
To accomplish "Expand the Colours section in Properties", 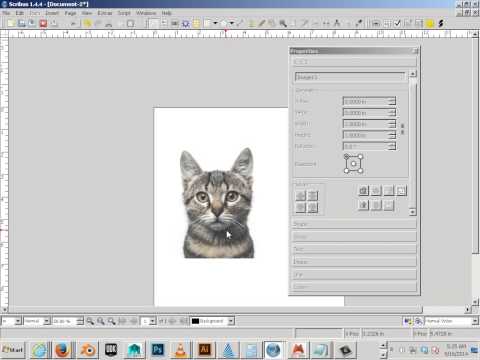I will tap(354, 287).
